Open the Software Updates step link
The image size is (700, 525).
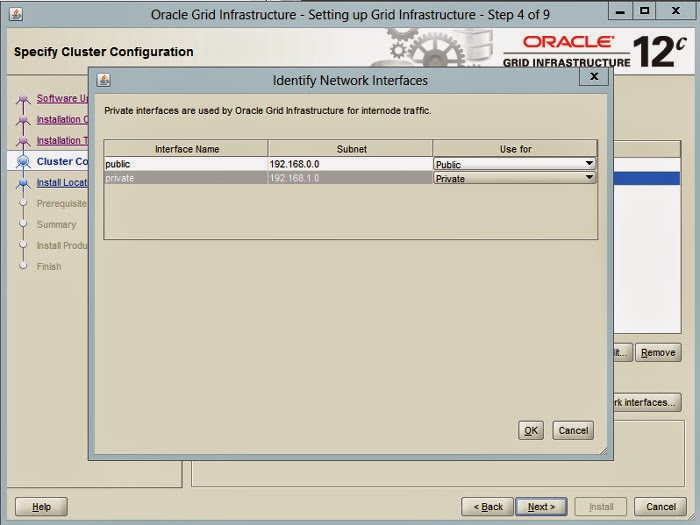click(62, 98)
